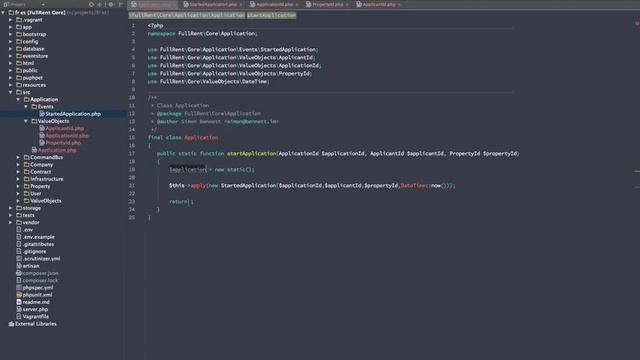The width and height of the screenshot is (640, 360).
Task: Close the ApplicantId.php tab
Action: click(400, 4)
